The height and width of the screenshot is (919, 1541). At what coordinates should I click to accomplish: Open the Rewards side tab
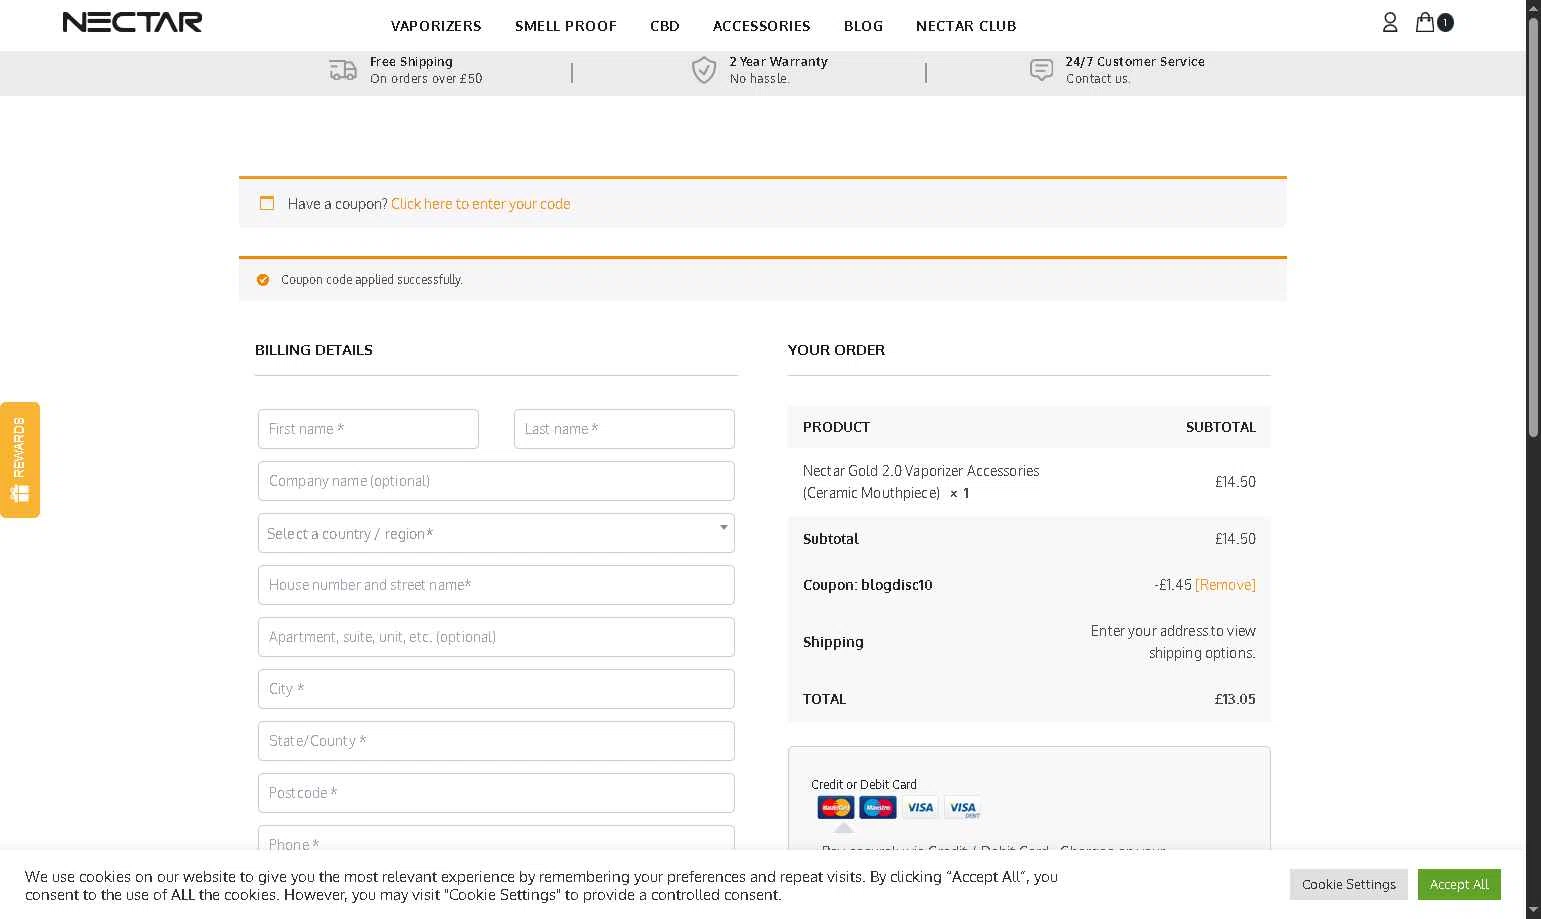tap(20, 460)
